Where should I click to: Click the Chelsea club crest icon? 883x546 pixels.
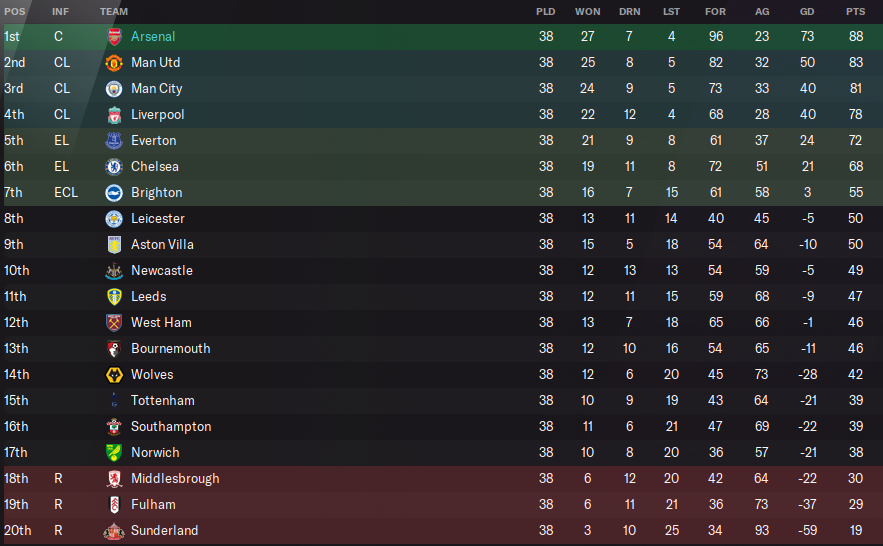[x=114, y=167]
